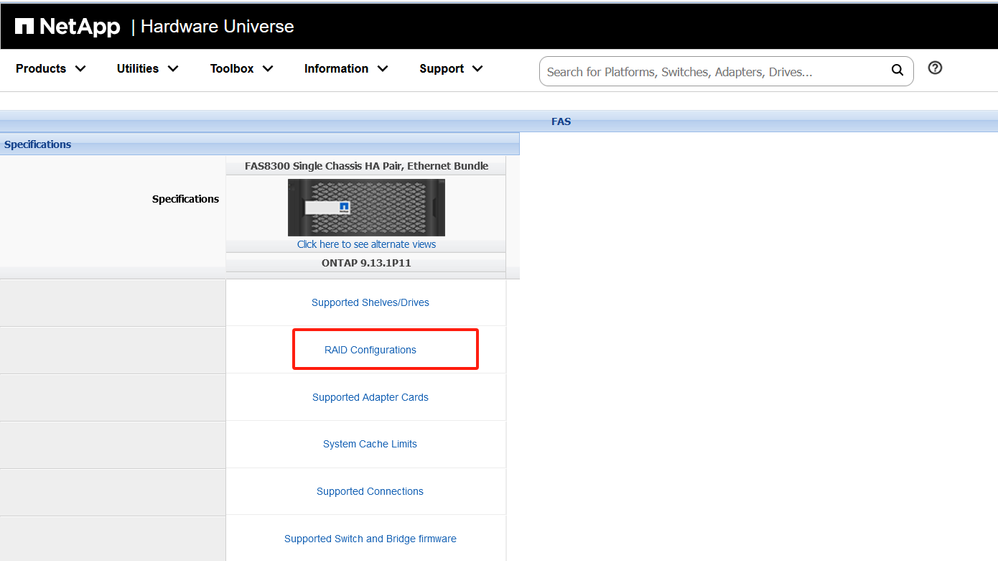The image size is (998, 561).
Task: Open the Information menu
Action: (345, 69)
